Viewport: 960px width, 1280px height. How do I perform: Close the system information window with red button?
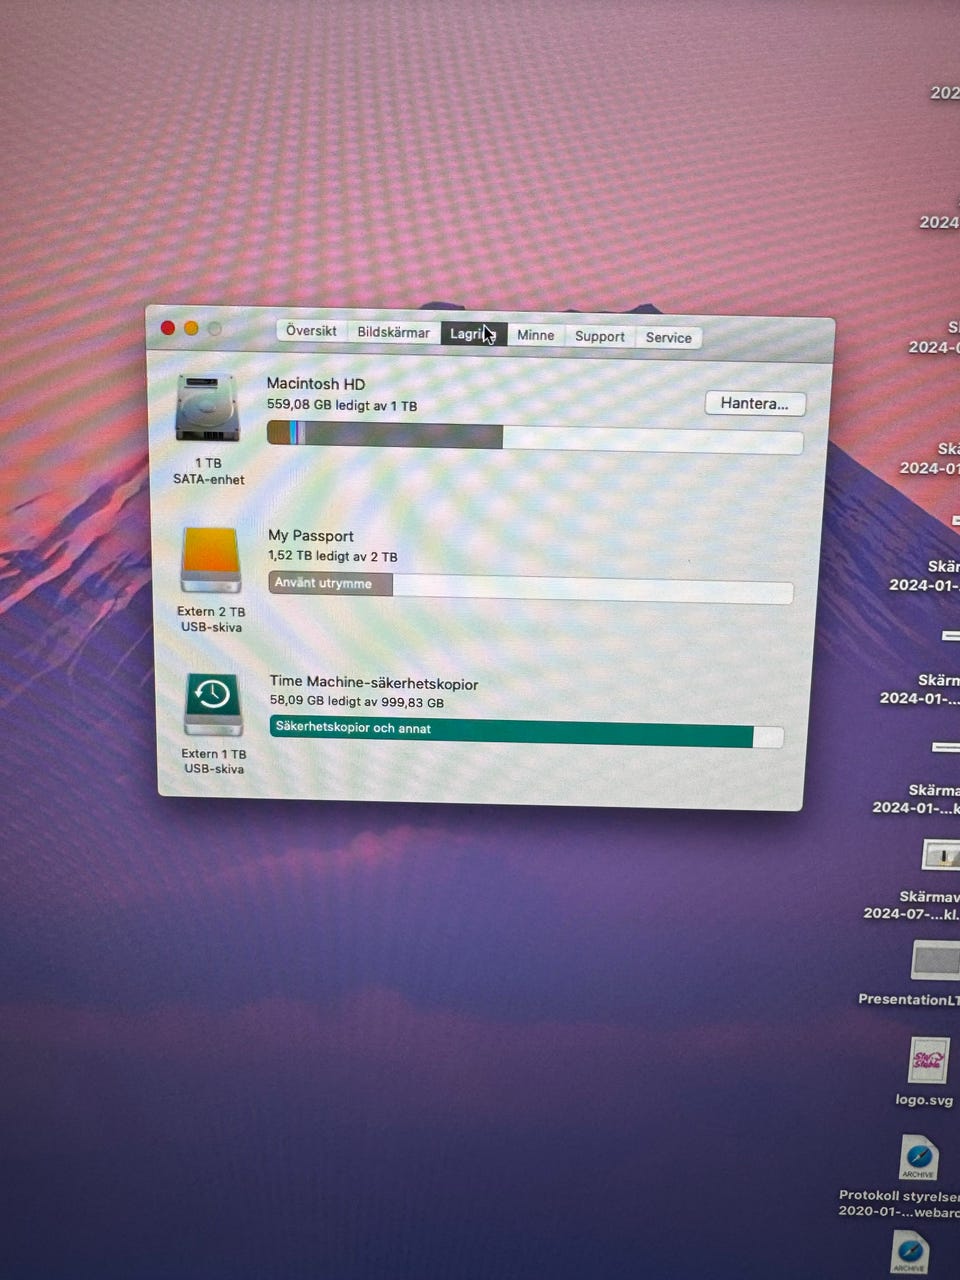[x=168, y=328]
